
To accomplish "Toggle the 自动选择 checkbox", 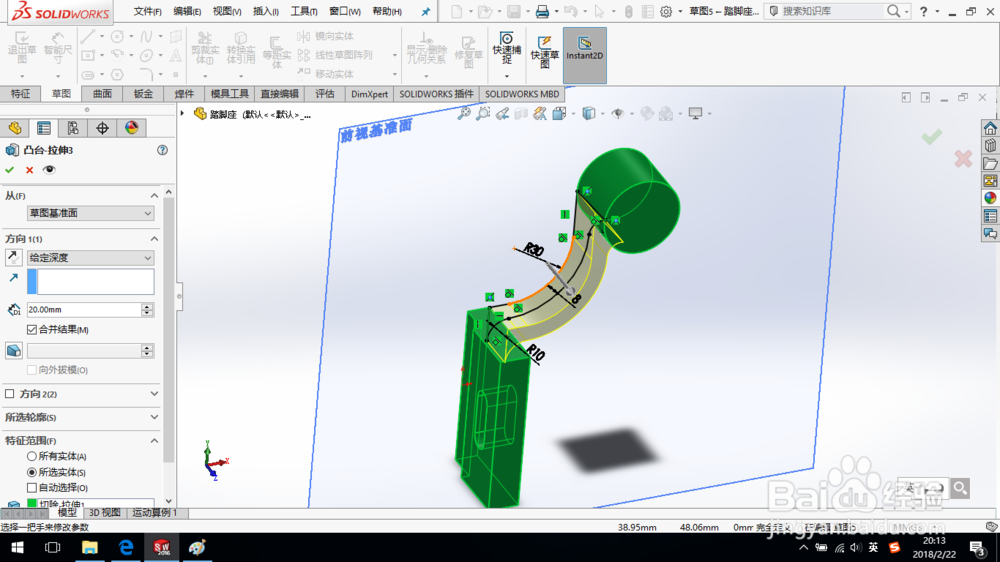I will coord(32,487).
